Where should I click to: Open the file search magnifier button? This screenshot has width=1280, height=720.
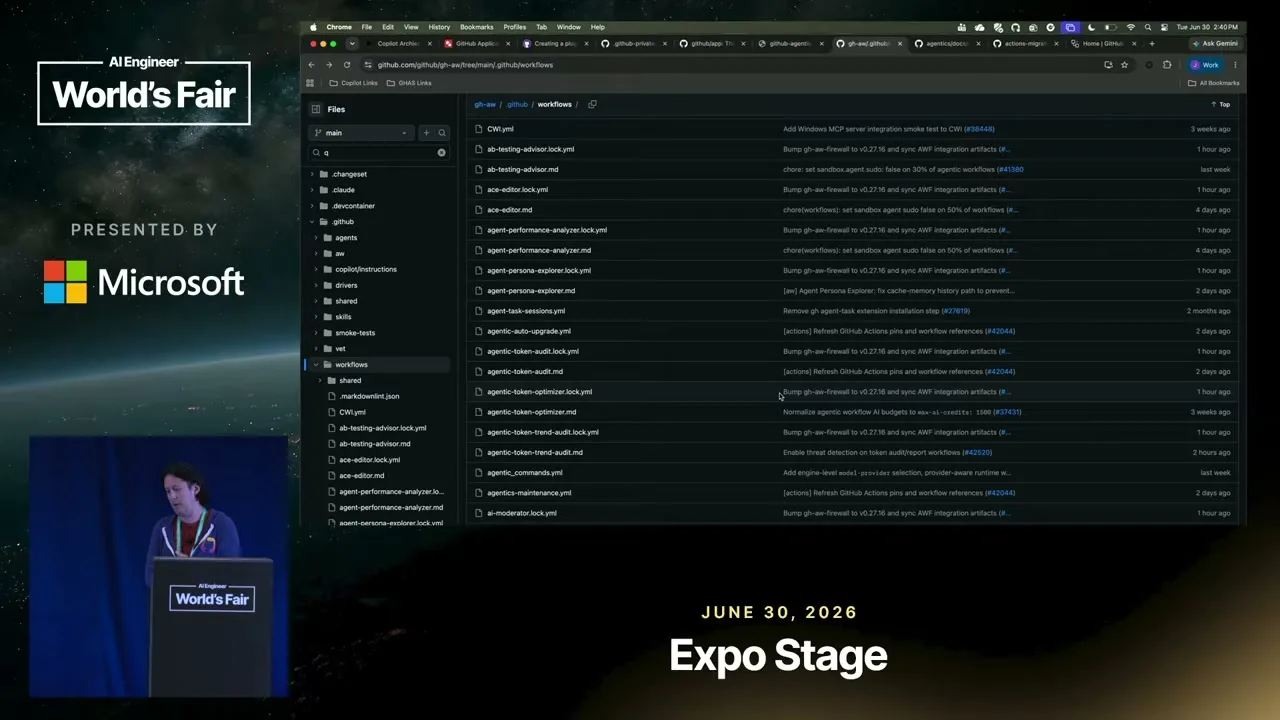pyautogui.click(x=441, y=133)
